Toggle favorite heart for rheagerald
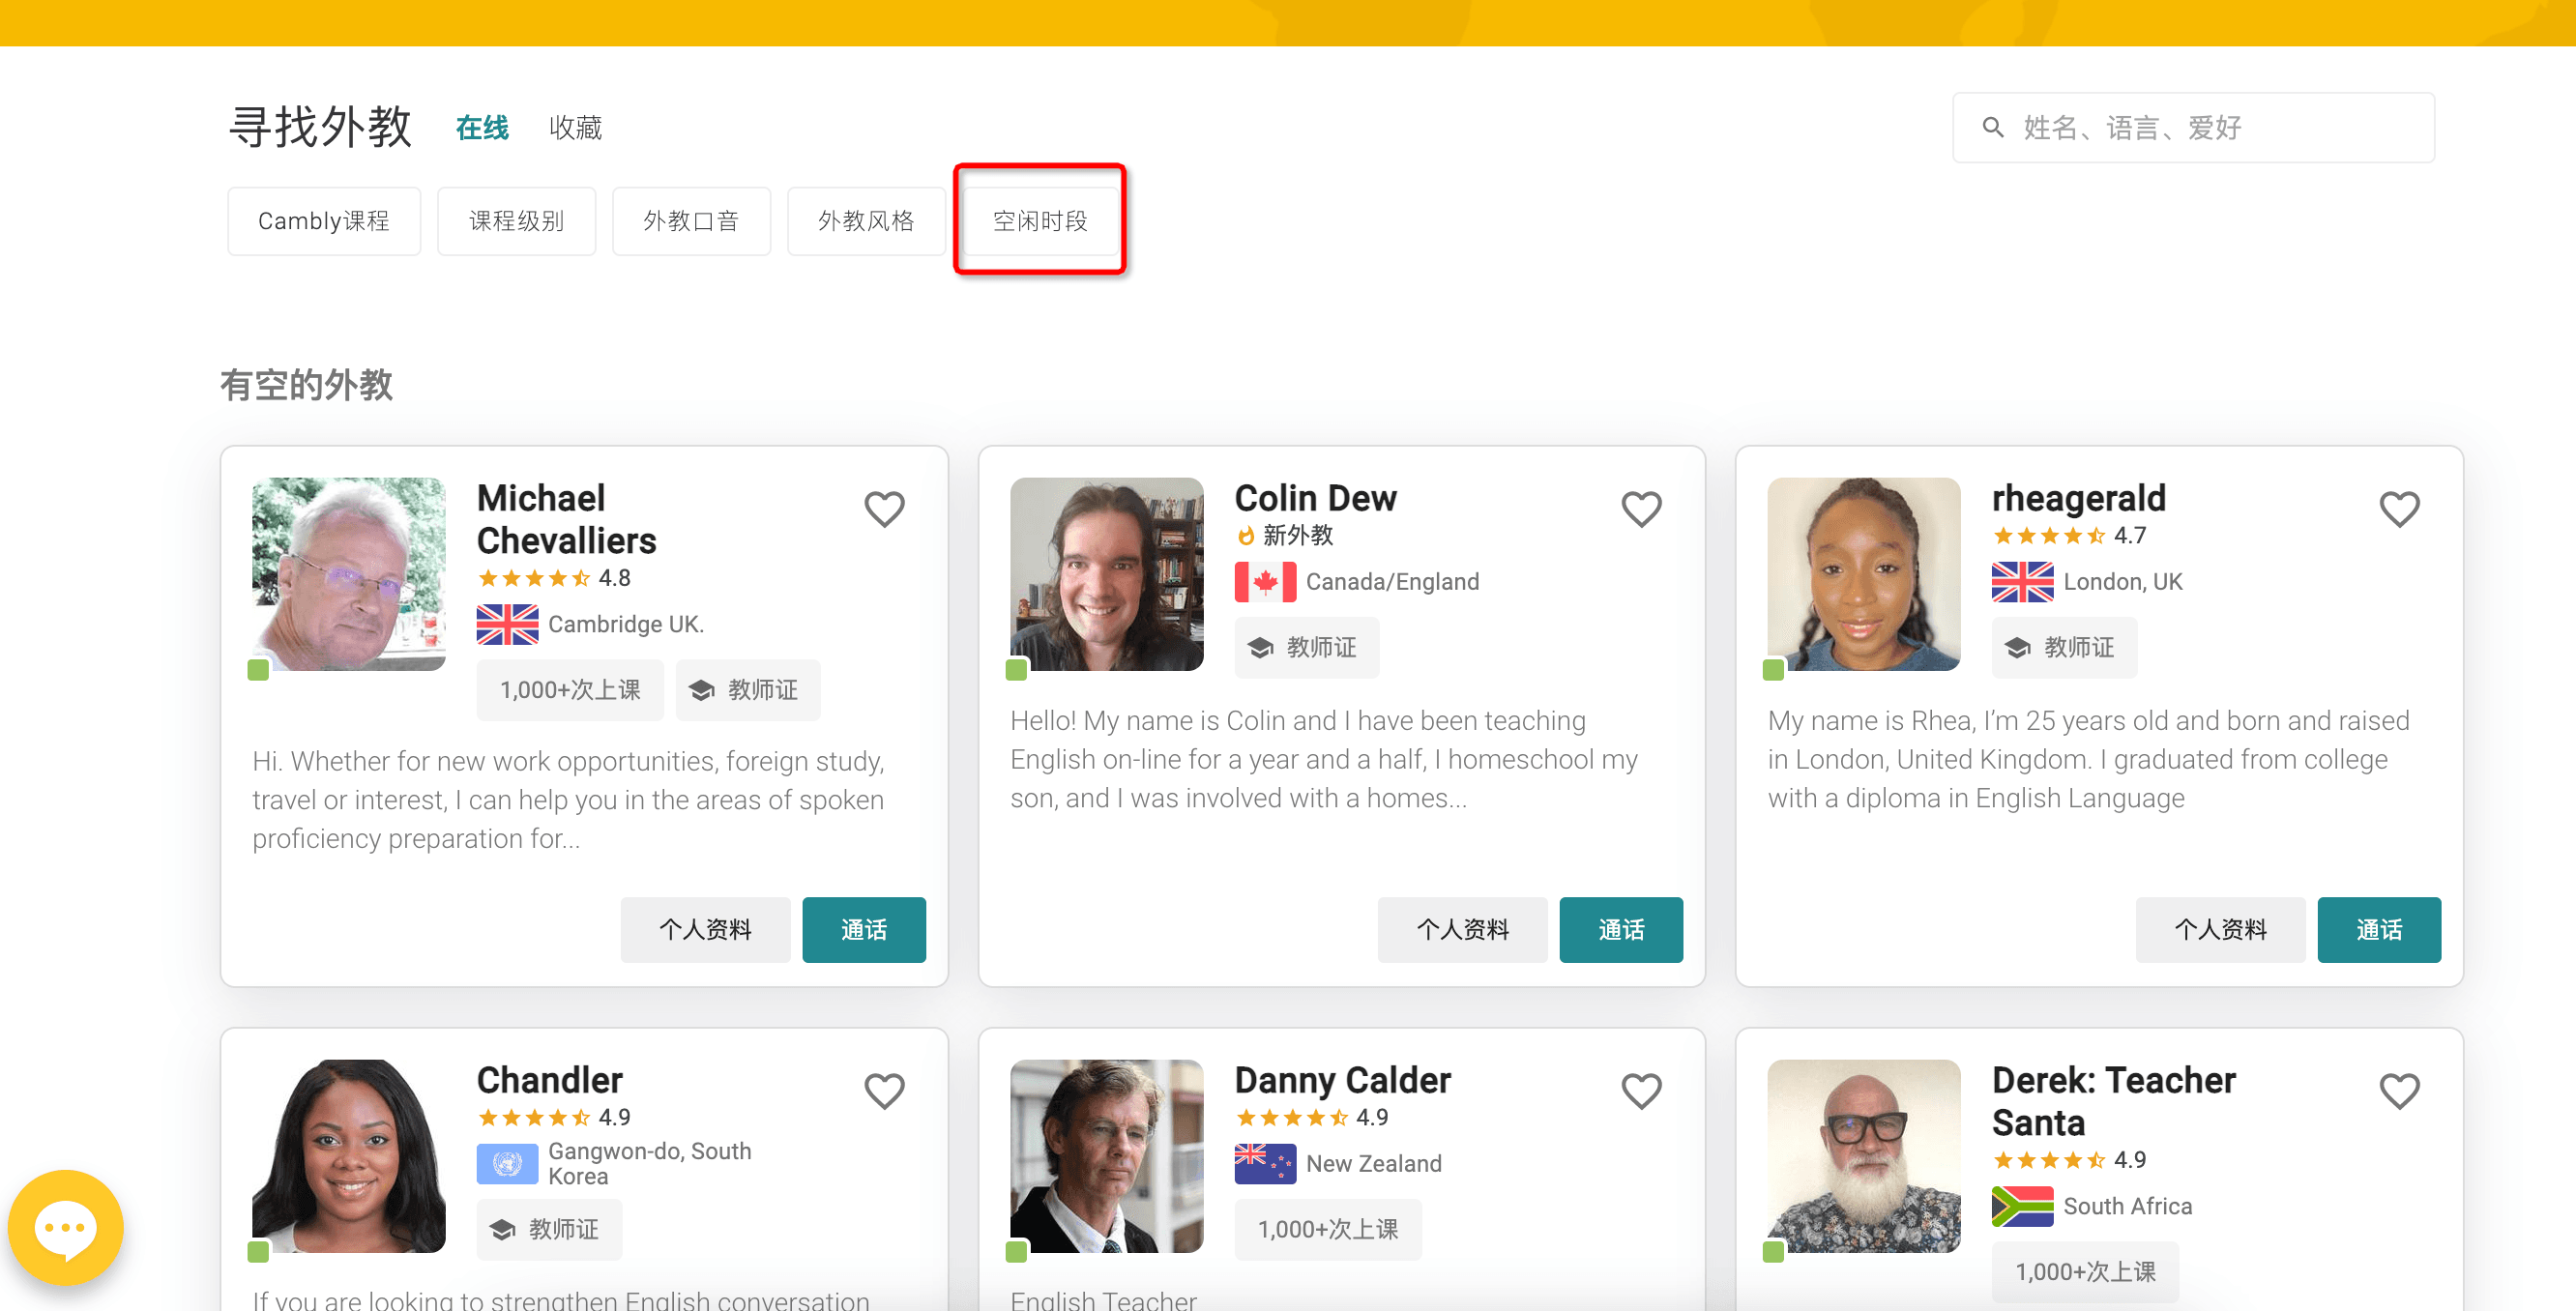The width and height of the screenshot is (2576, 1311). tap(2398, 509)
